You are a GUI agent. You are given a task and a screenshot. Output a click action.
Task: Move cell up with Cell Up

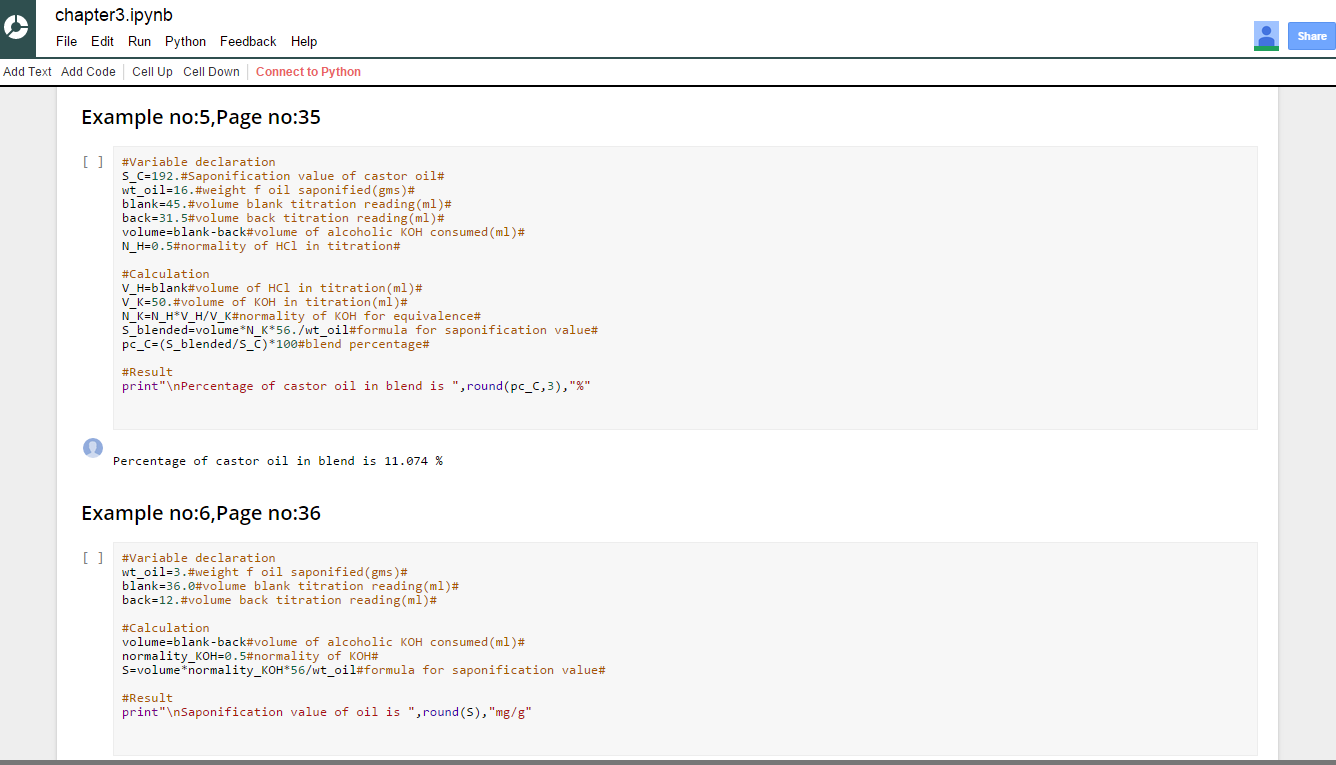pyautogui.click(x=152, y=72)
